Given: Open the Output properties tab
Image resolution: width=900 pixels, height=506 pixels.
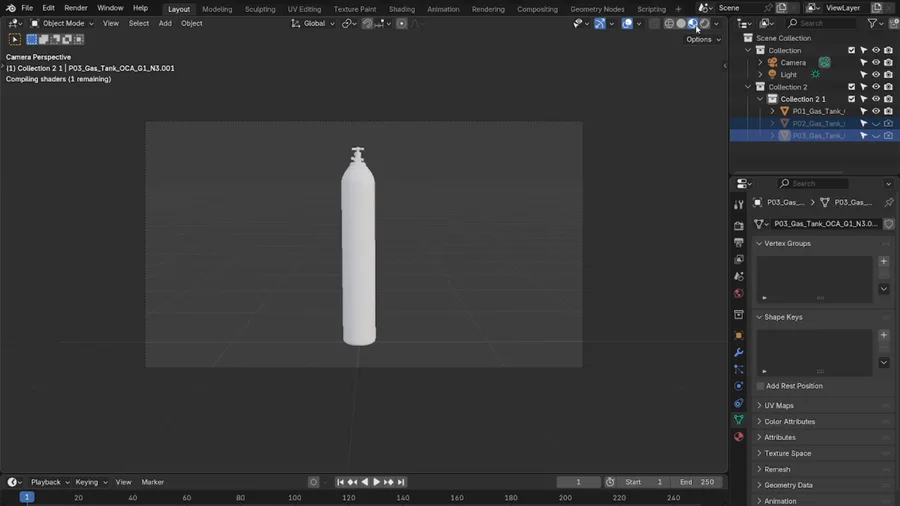Looking at the screenshot, I should (739, 243).
